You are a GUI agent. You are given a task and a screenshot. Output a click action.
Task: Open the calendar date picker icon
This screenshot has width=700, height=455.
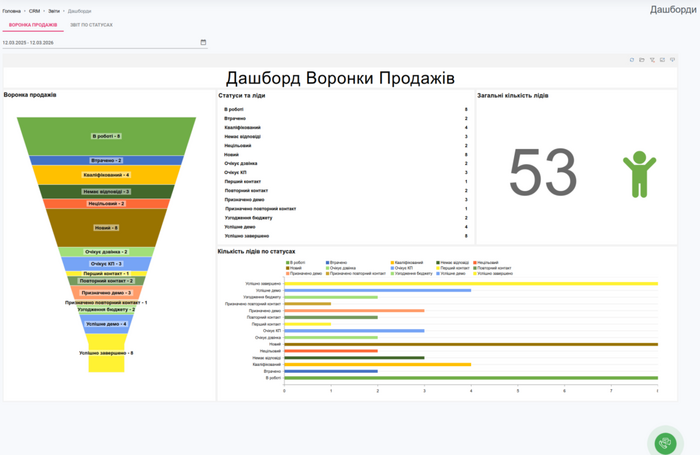pyautogui.click(x=203, y=42)
